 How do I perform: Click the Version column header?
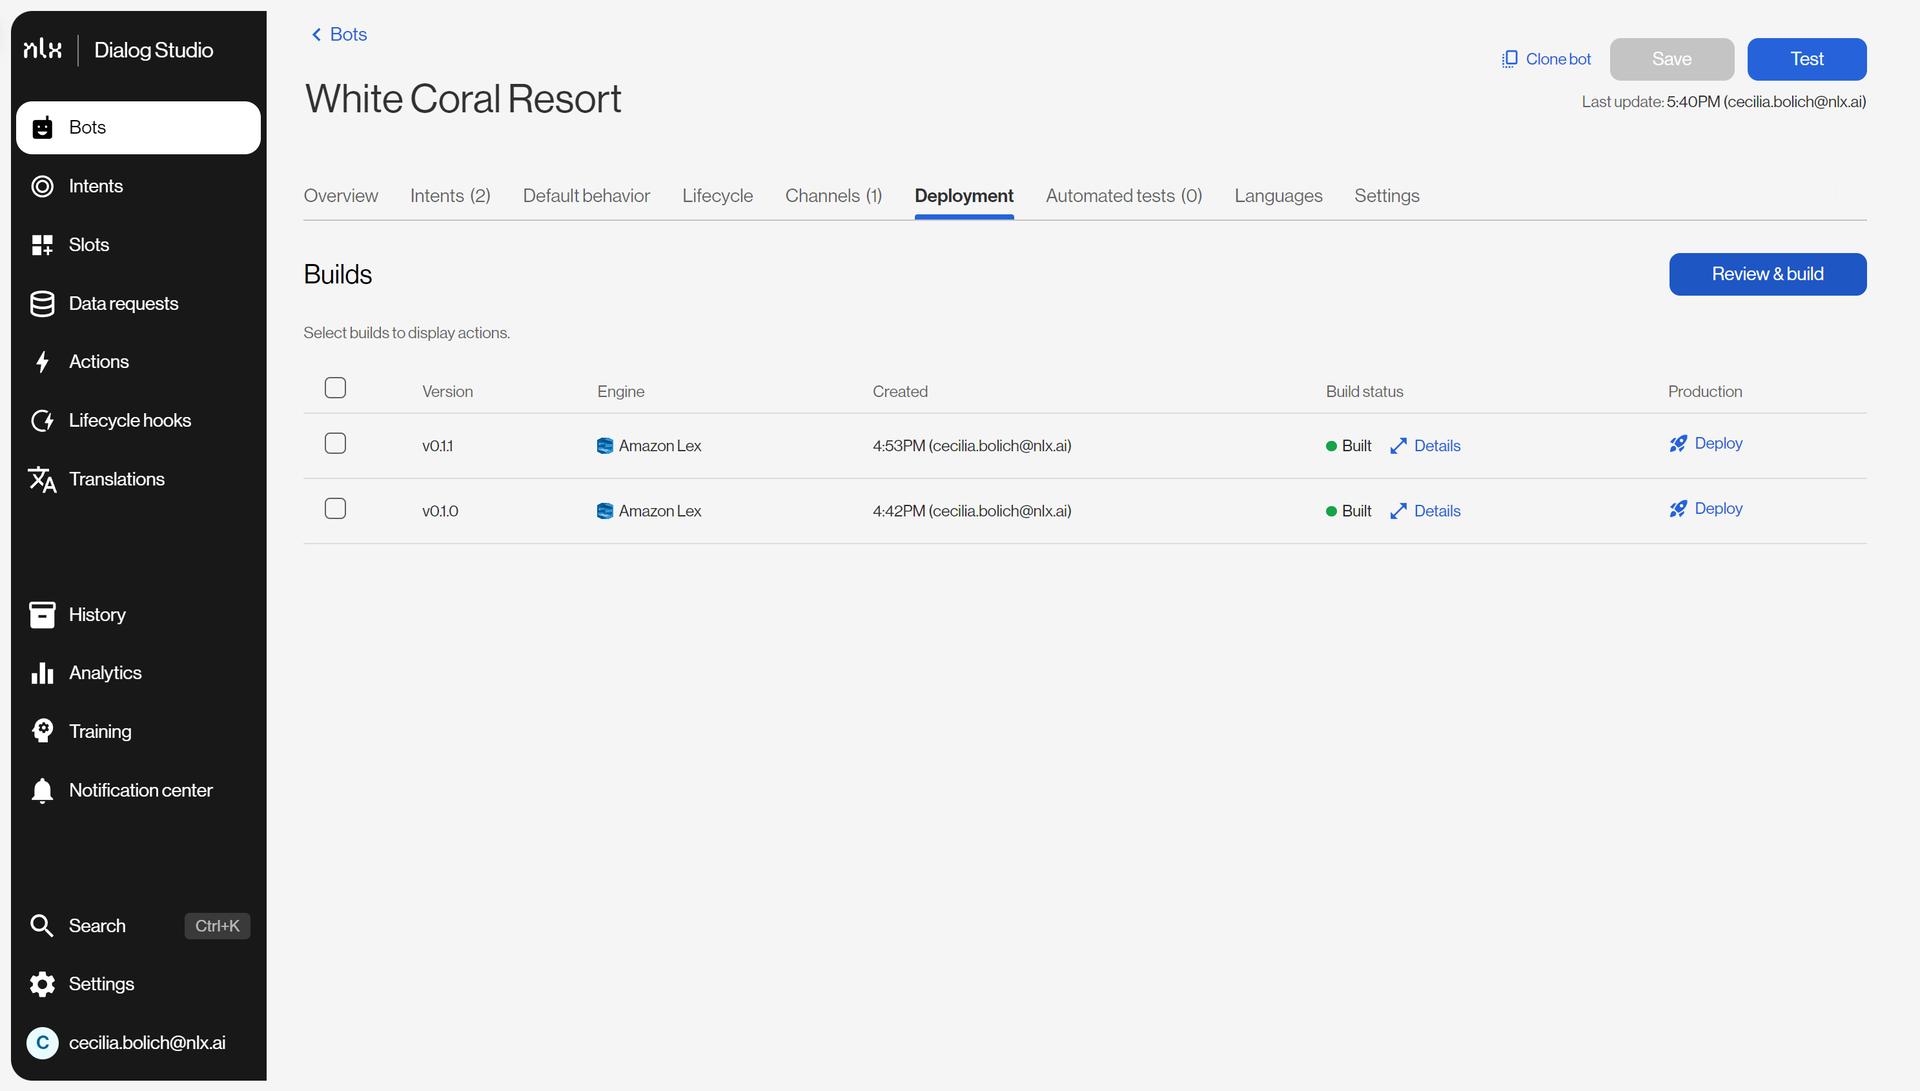447,392
